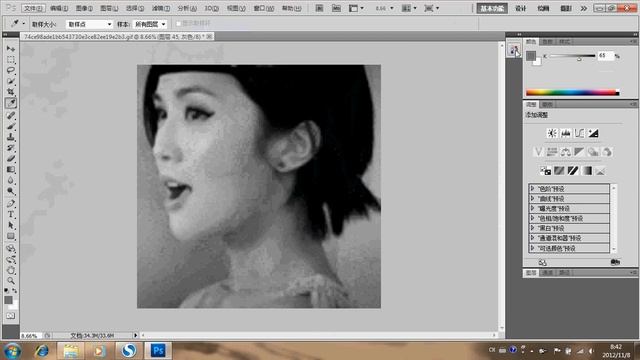Select the Brush tool
Screen dimensions: 640x360
point(11,126)
